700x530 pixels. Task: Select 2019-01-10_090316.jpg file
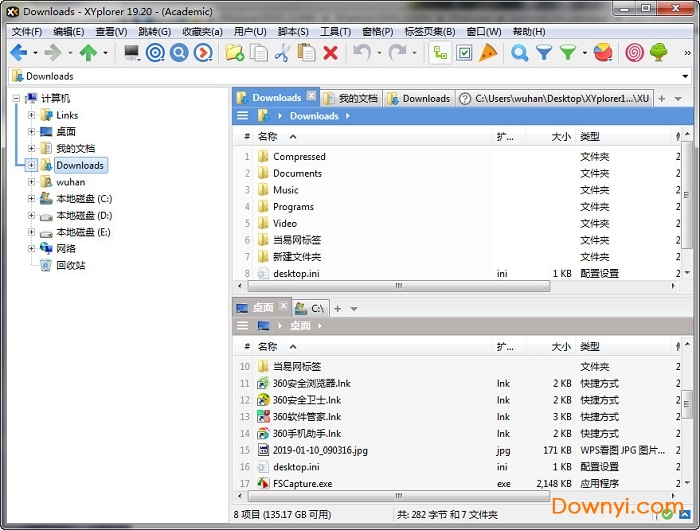[x=455, y=450]
